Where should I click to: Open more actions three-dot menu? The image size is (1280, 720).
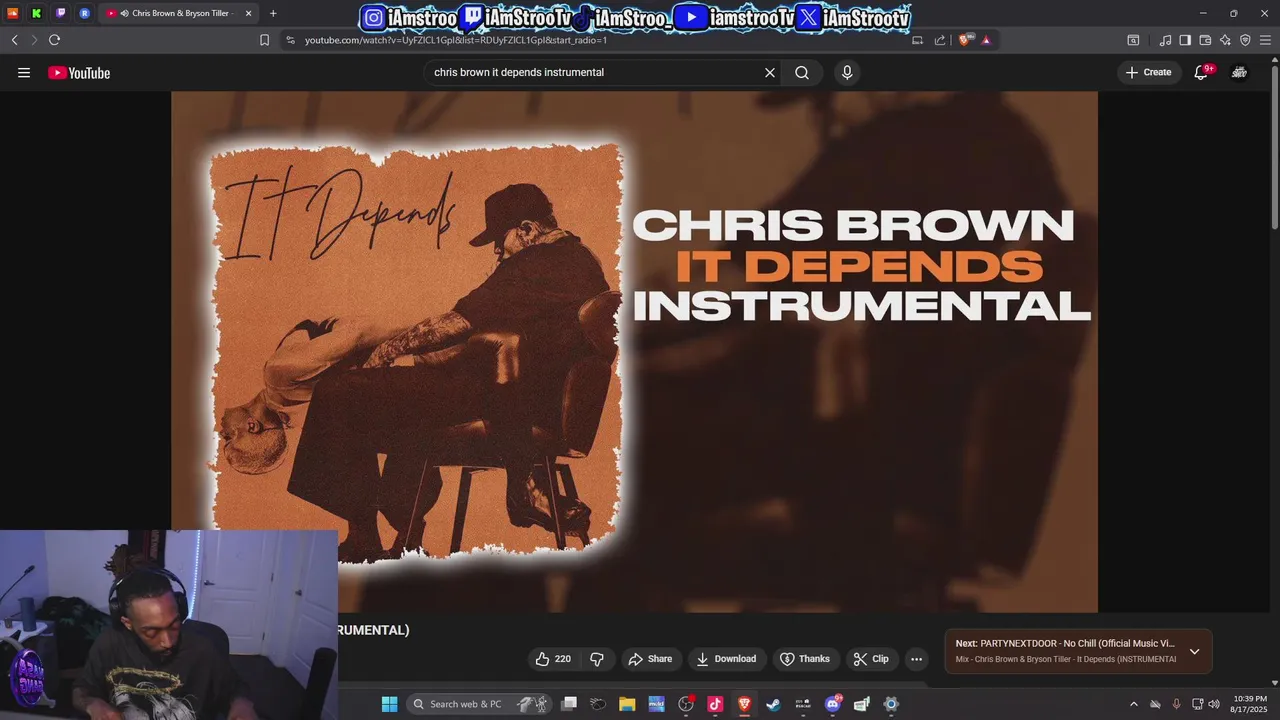click(916, 659)
